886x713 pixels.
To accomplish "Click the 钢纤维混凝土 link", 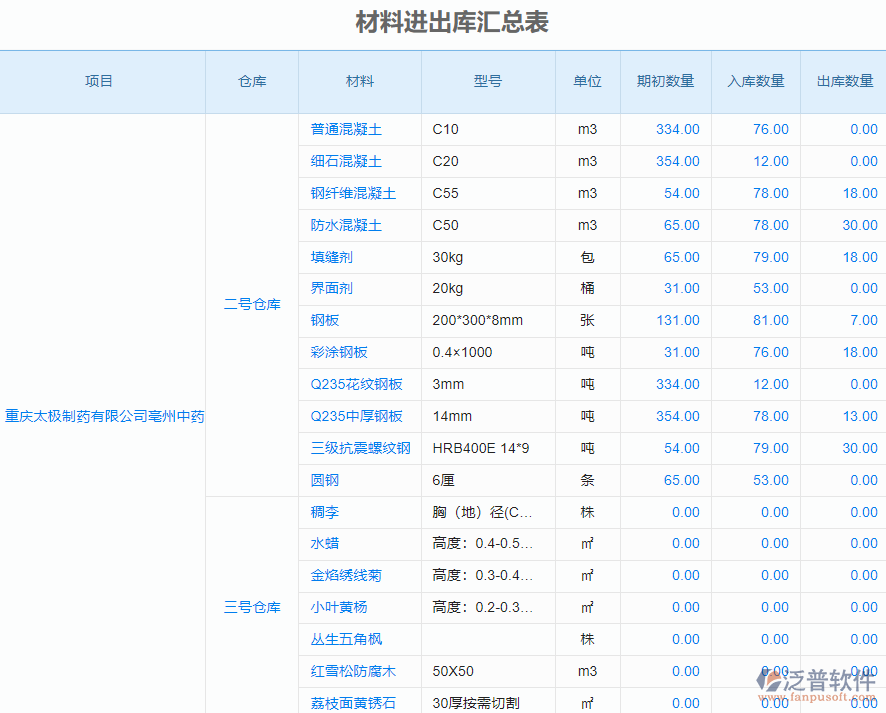I will 351,193.
